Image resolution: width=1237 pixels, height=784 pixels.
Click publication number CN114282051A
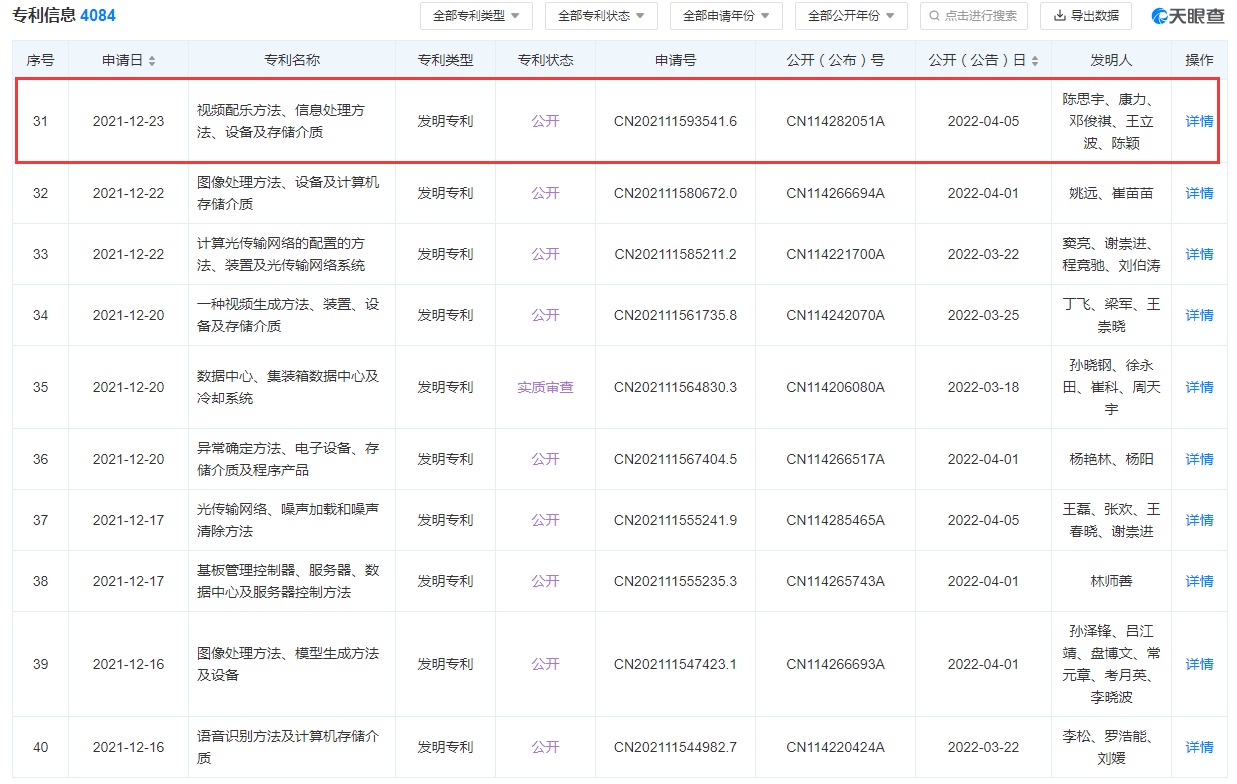click(x=835, y=121)
